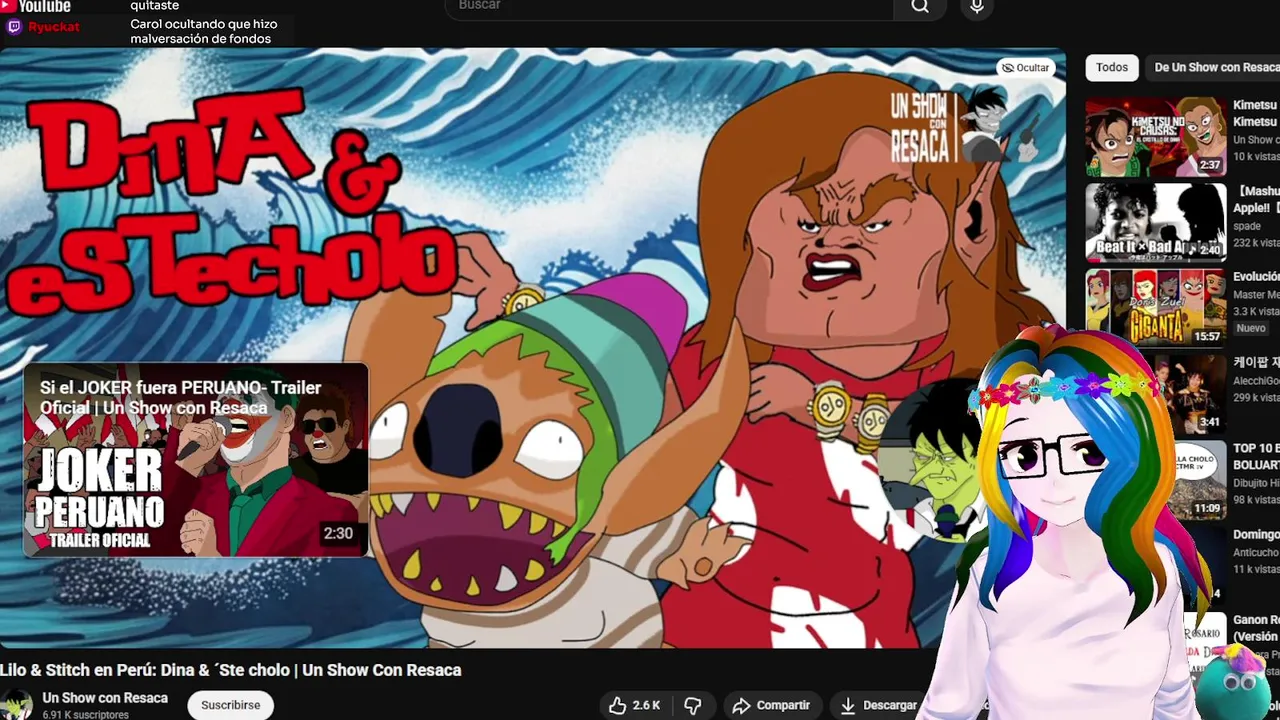1280x720 pixels.
Task: Open the Kimetsu video title
Action: point(1256,113)
